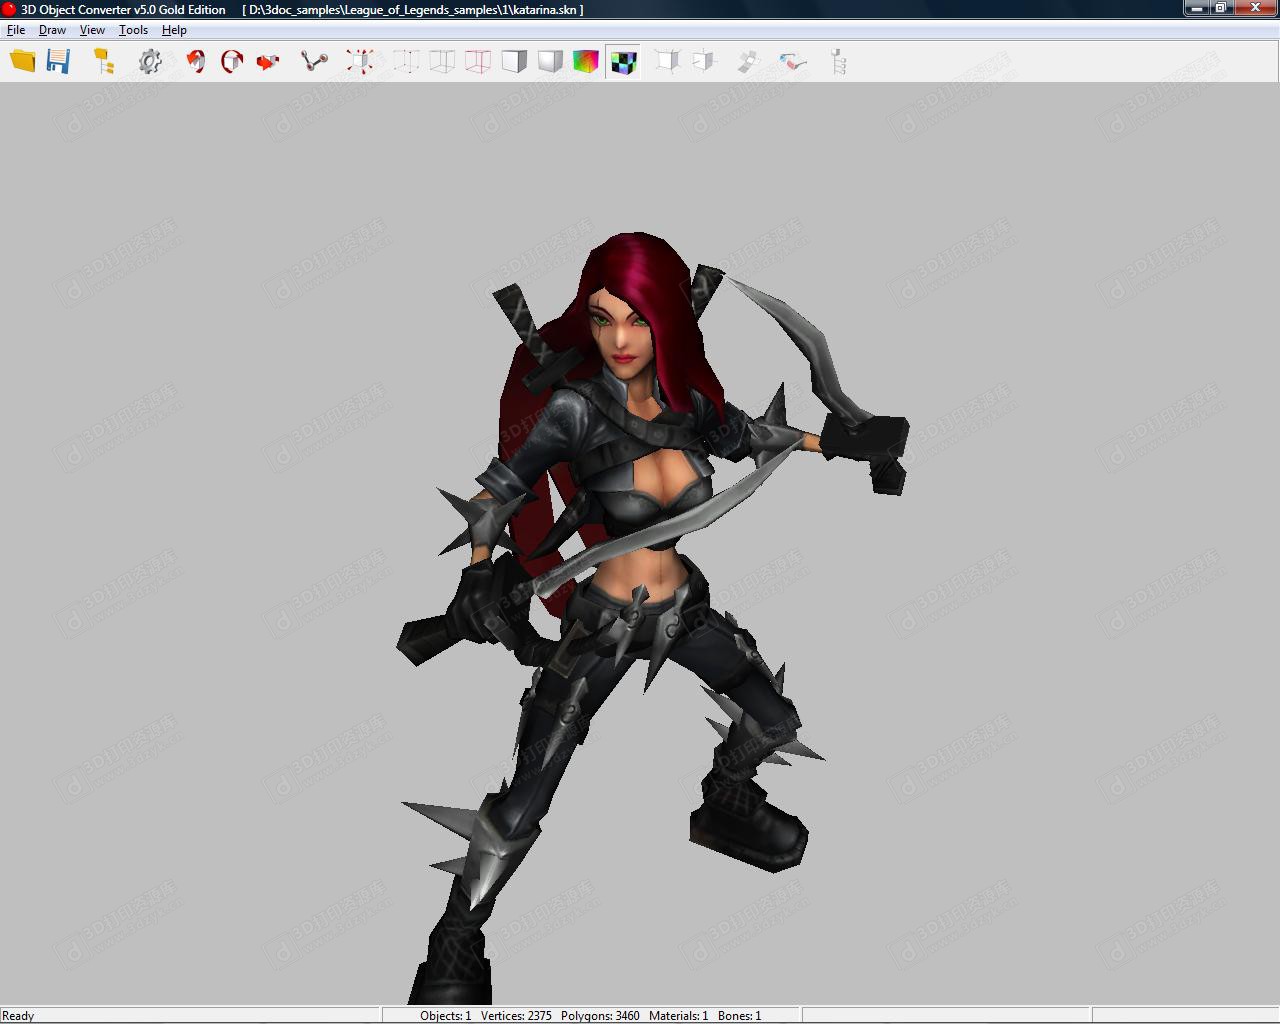Activate the skeleton/bones tool
The image size is (1280, 1024).
point(314,61)
